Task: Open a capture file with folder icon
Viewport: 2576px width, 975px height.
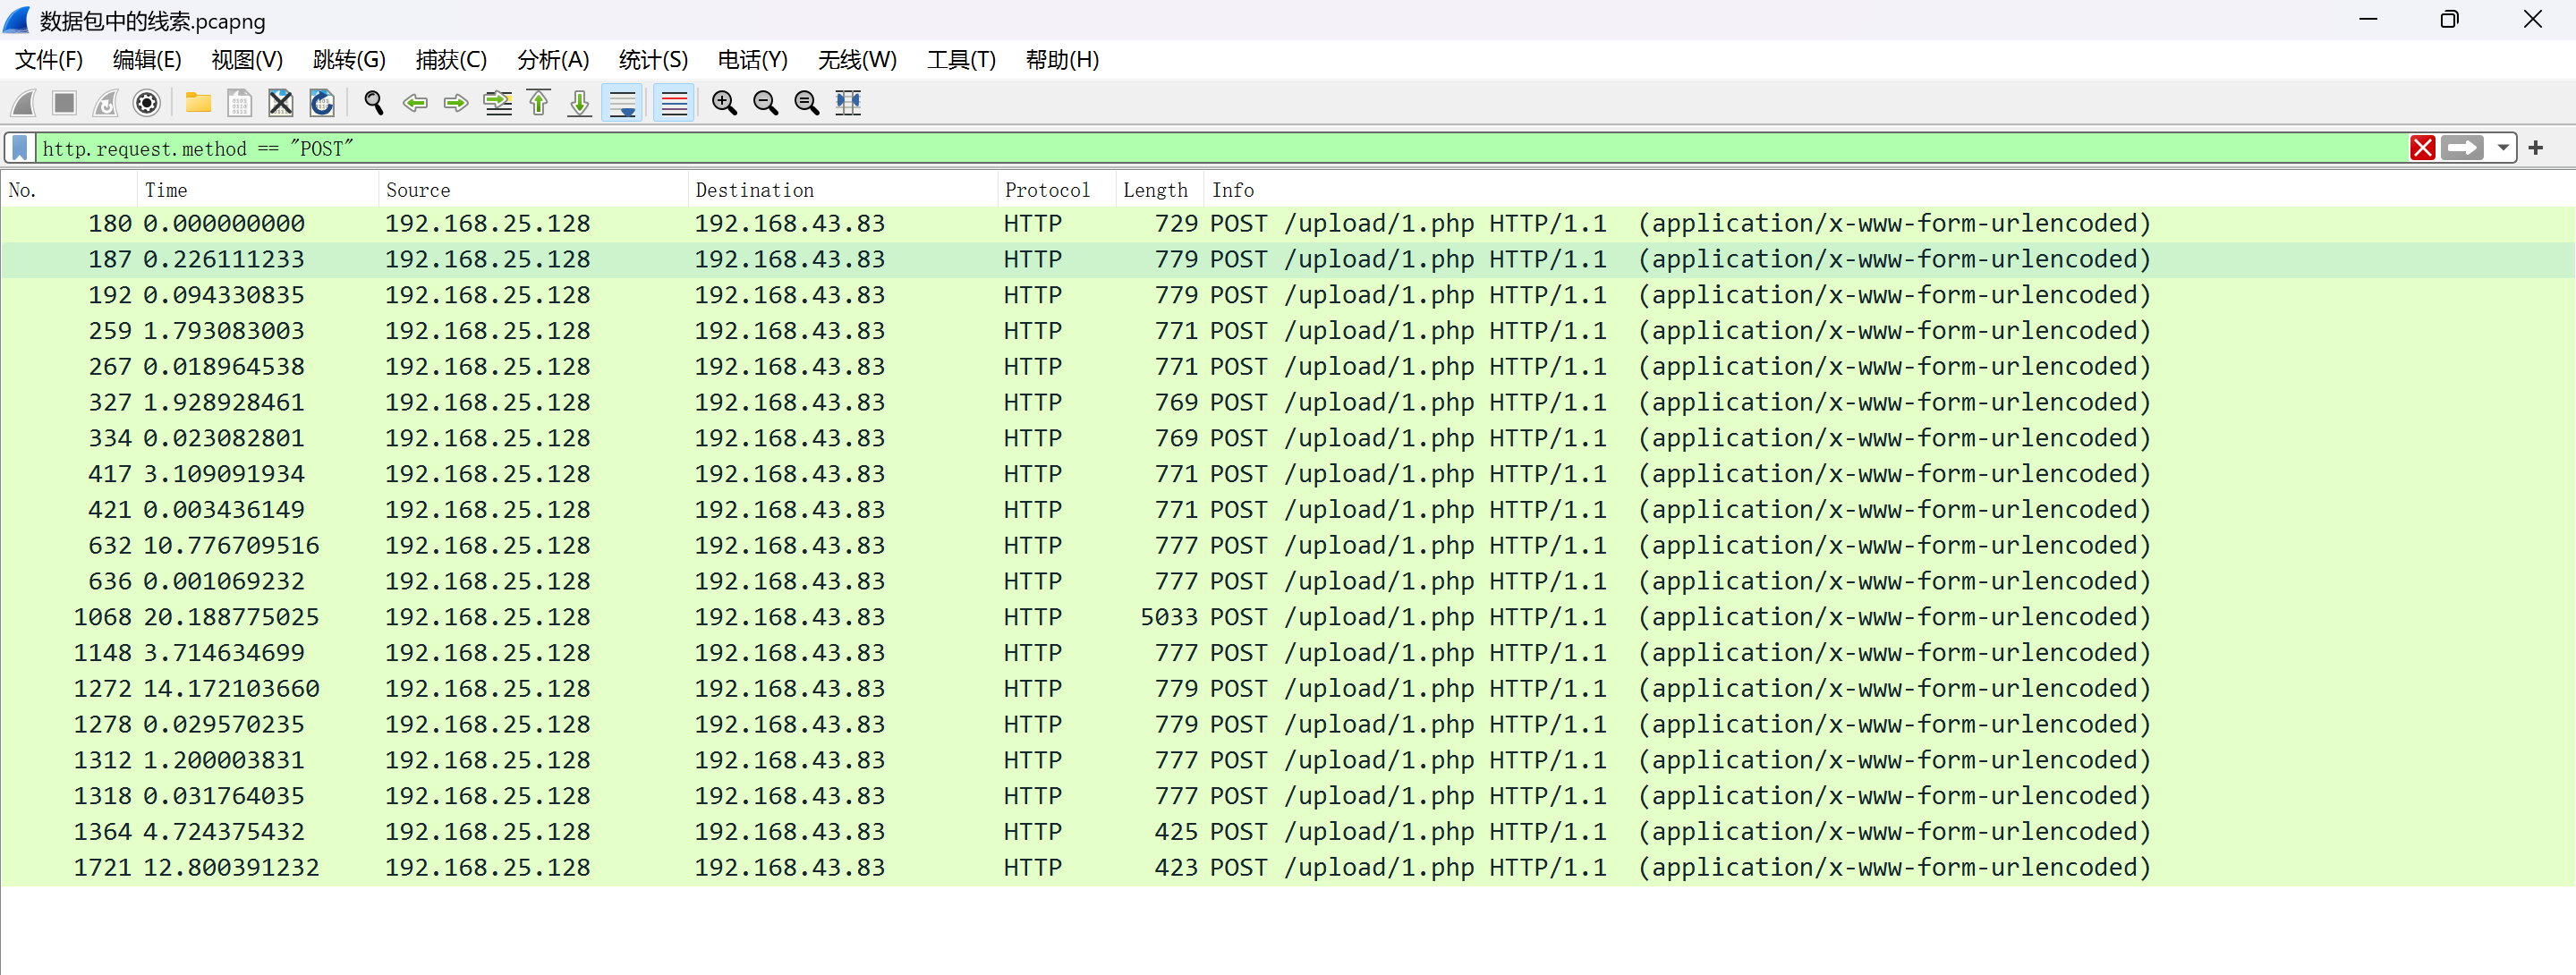Action: pyautogui.click(x=198, y=103)
